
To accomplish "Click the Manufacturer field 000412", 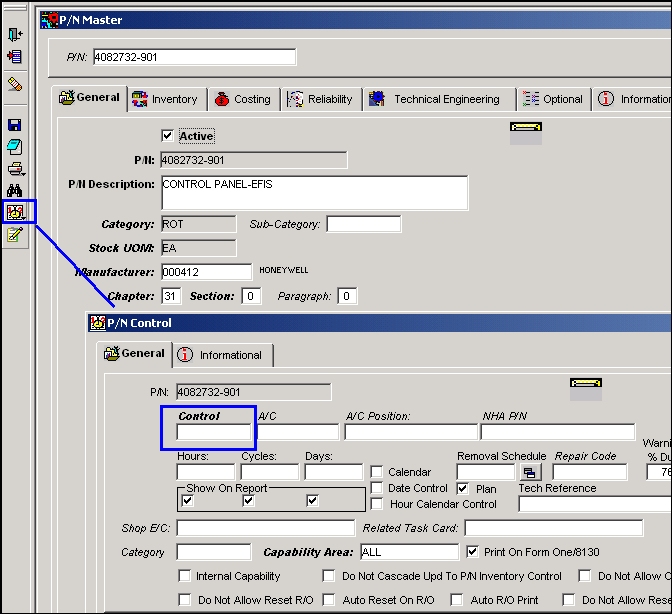I will [x=207, y=272].
